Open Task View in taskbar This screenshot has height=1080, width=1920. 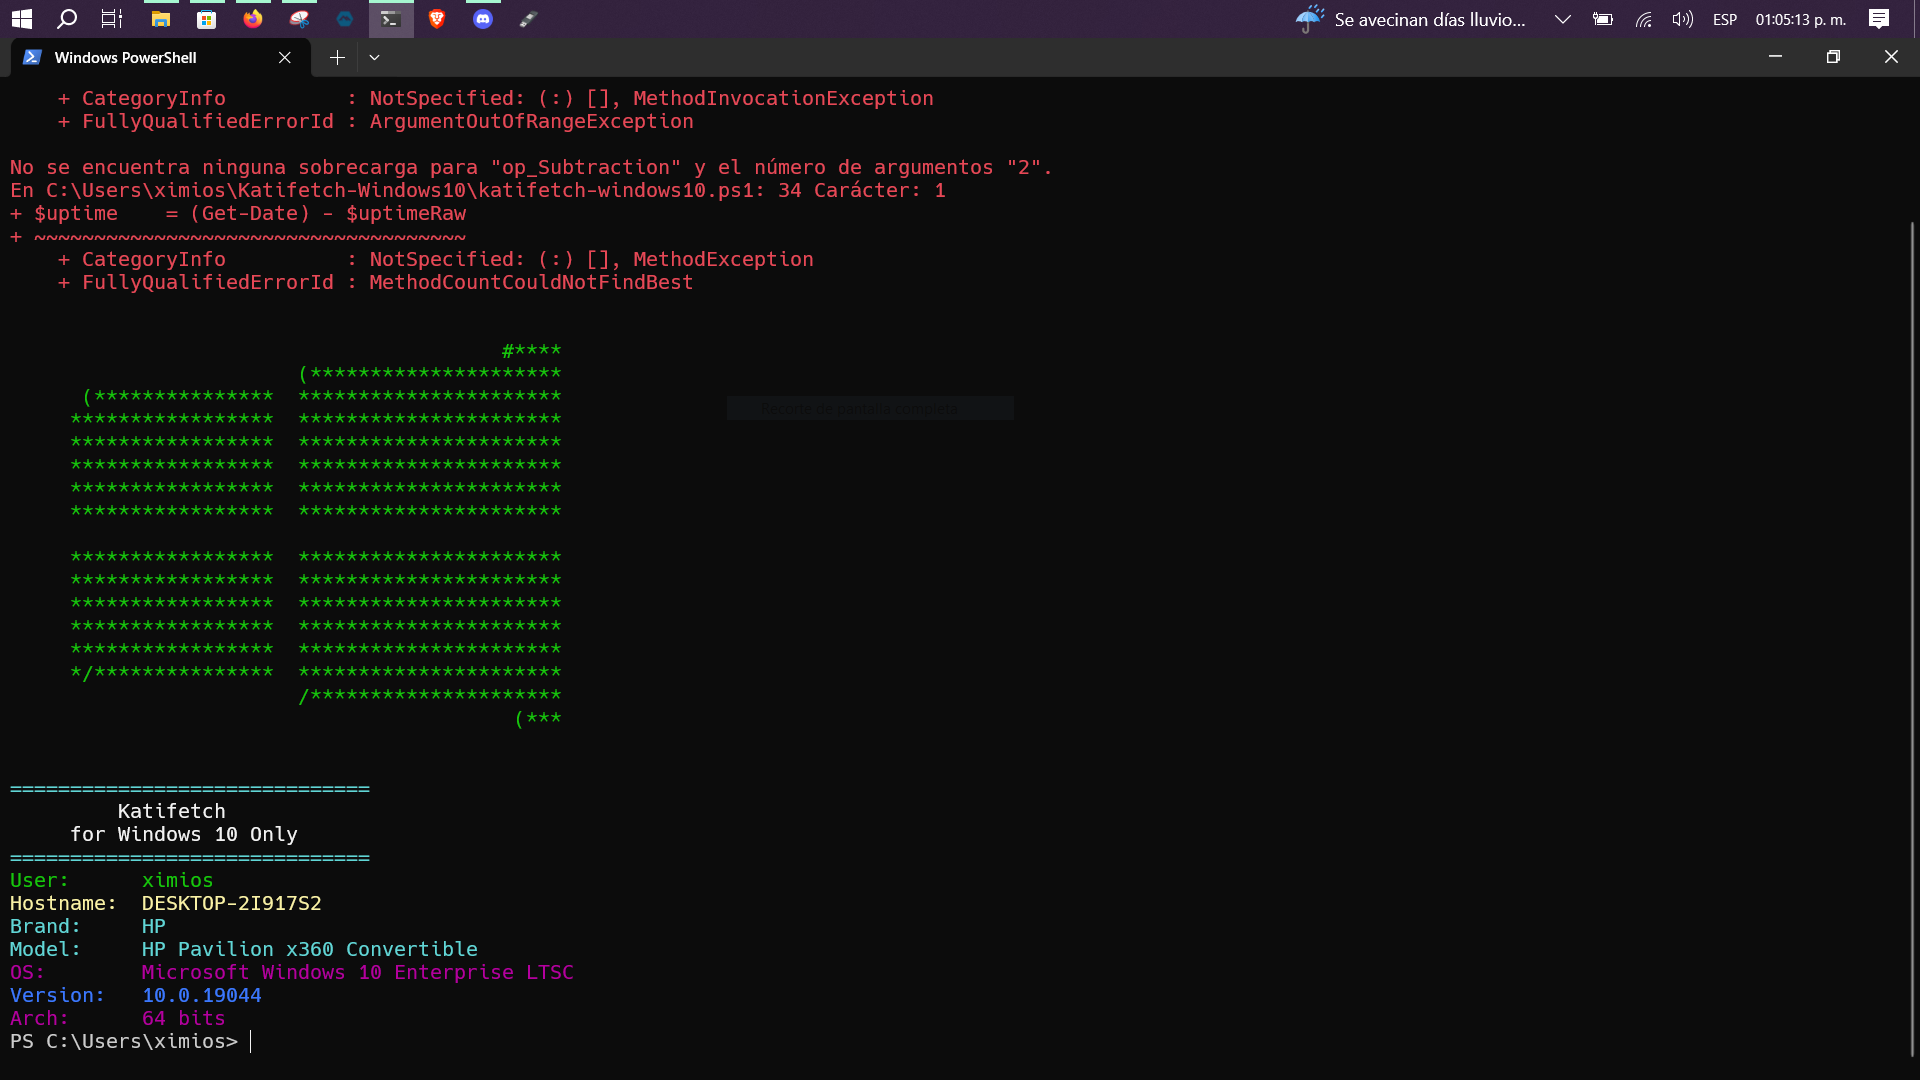tap(112, 19)
